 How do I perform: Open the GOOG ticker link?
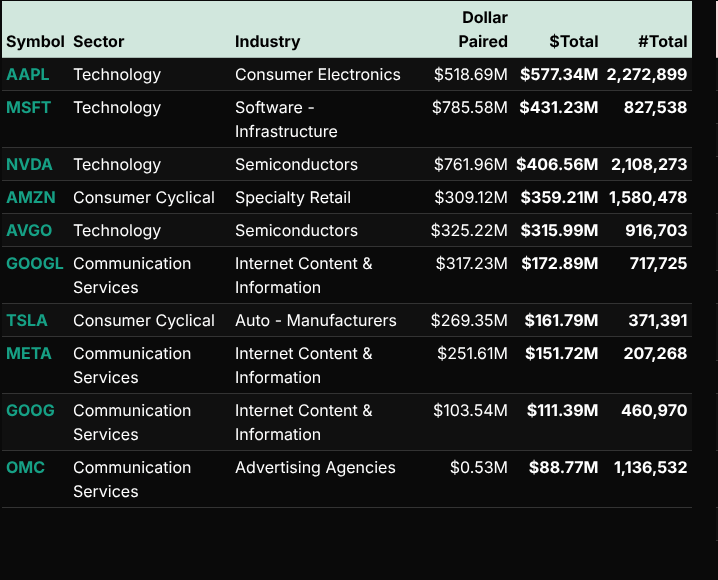click(x=30, y=411)
